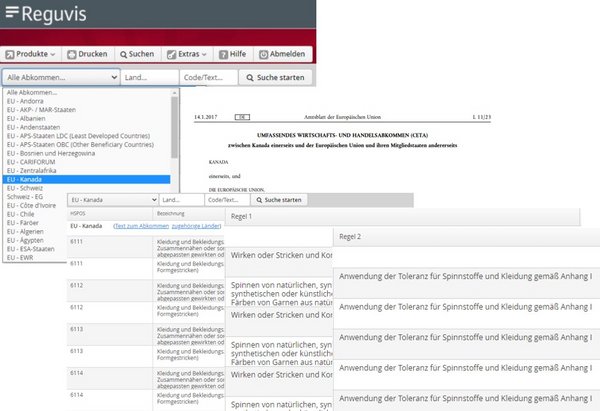Select 'EU - Côte d'Ivoire' option
Image resolution: width=600 pixels, height=411 pixels.
pos(31,206)
